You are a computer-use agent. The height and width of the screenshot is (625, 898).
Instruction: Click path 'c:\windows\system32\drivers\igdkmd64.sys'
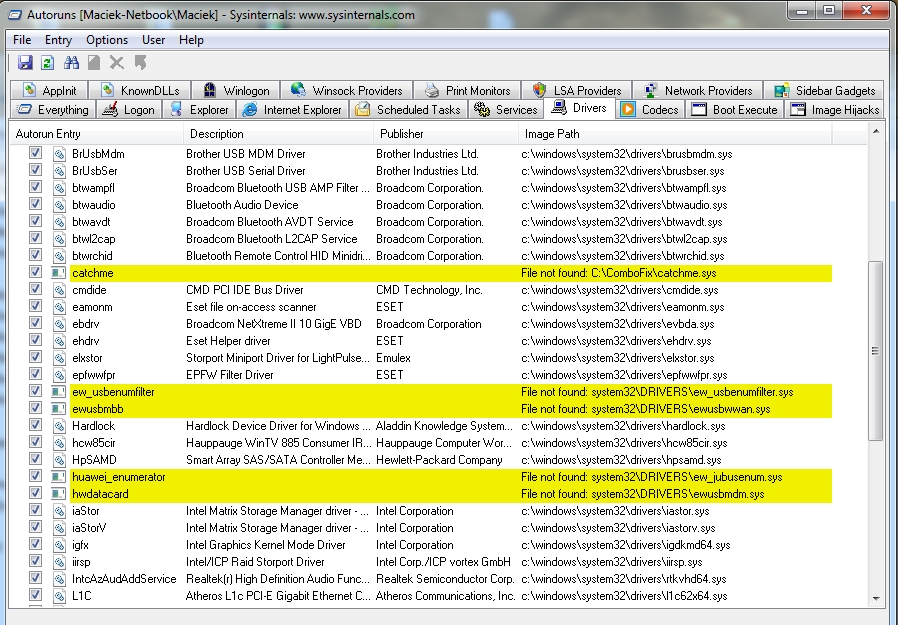click(625, 545)
